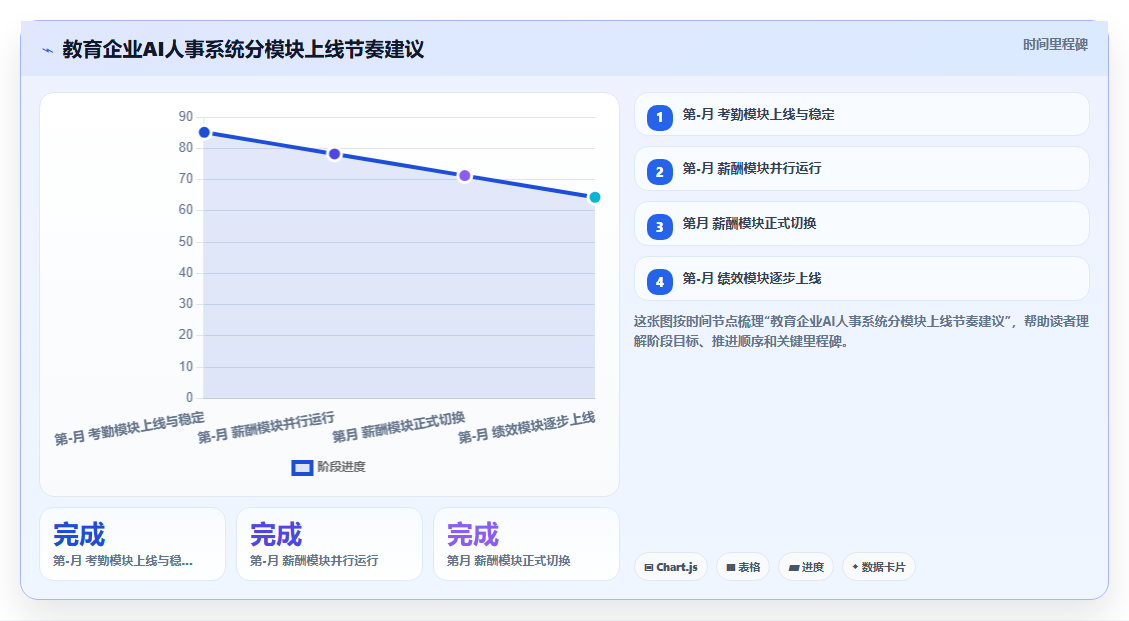The width and height of the screenshot is (1129, 621).
Task: Toggle the 阶段进度 legend color box
Action: [302, 468]
